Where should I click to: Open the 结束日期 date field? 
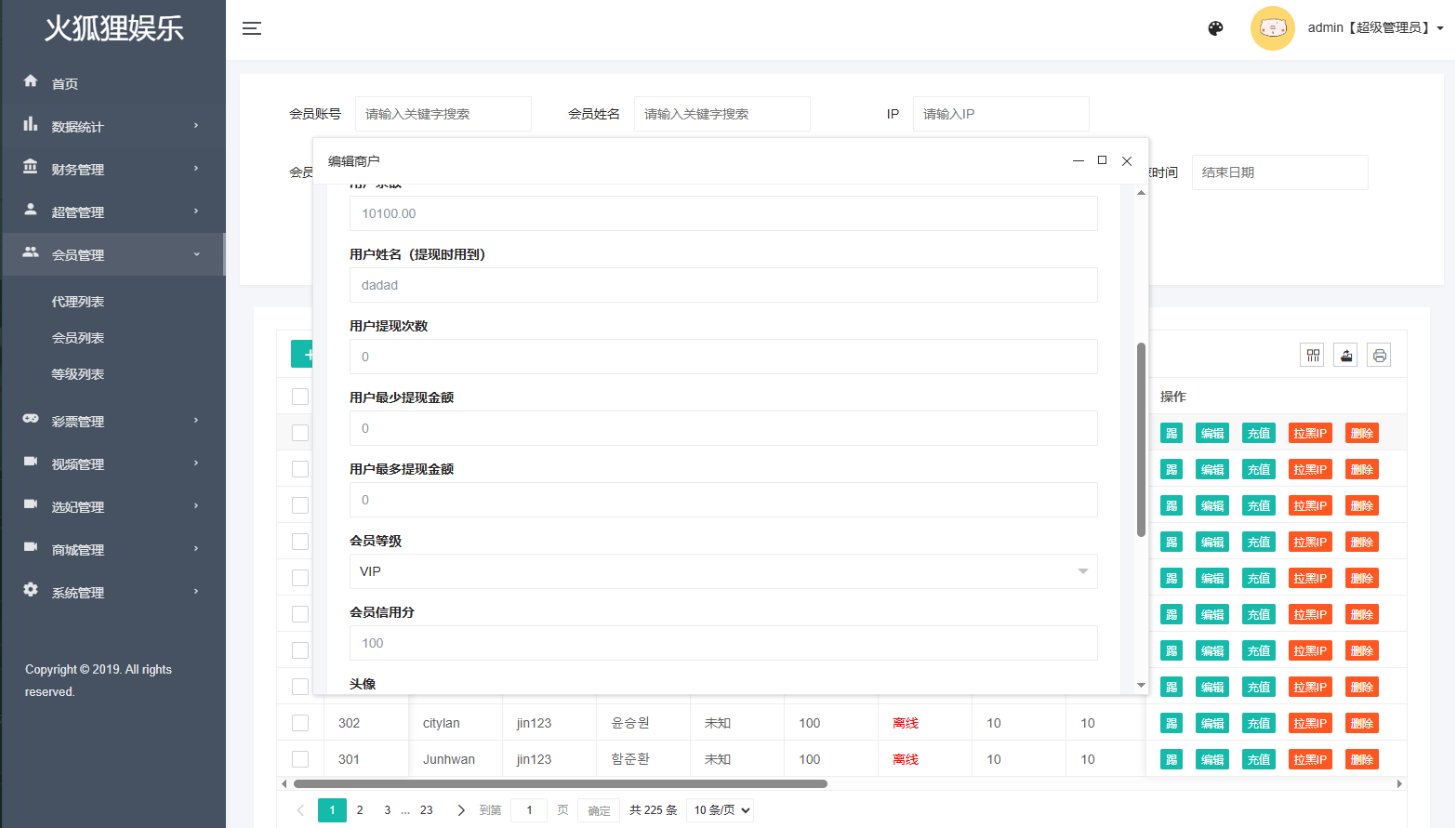(x=1280, y=172)
